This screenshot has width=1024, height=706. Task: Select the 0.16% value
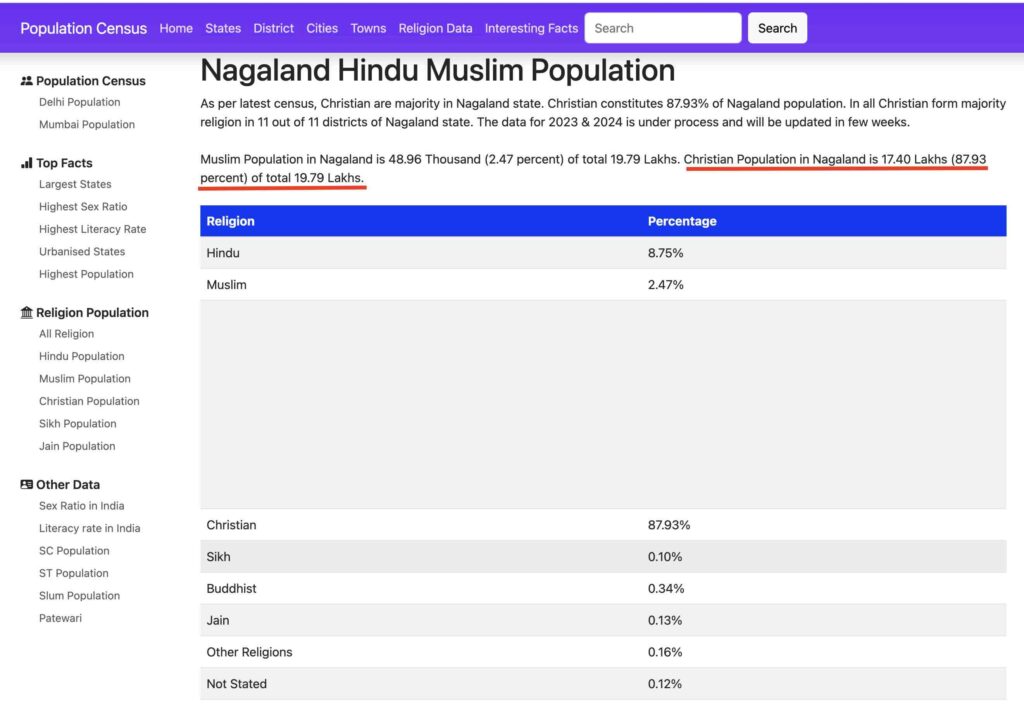[665, 652]
